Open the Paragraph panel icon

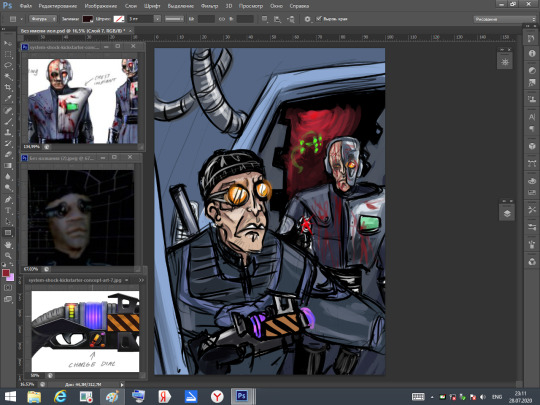click(x=532, y=129)
